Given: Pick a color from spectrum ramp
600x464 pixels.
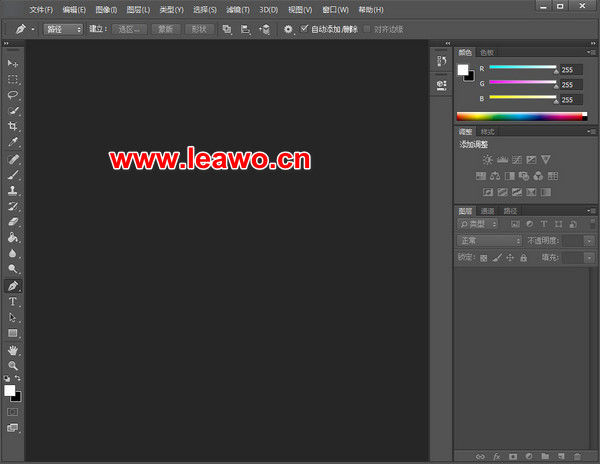Looking at the screenshot, I should (x=522, y=116).
